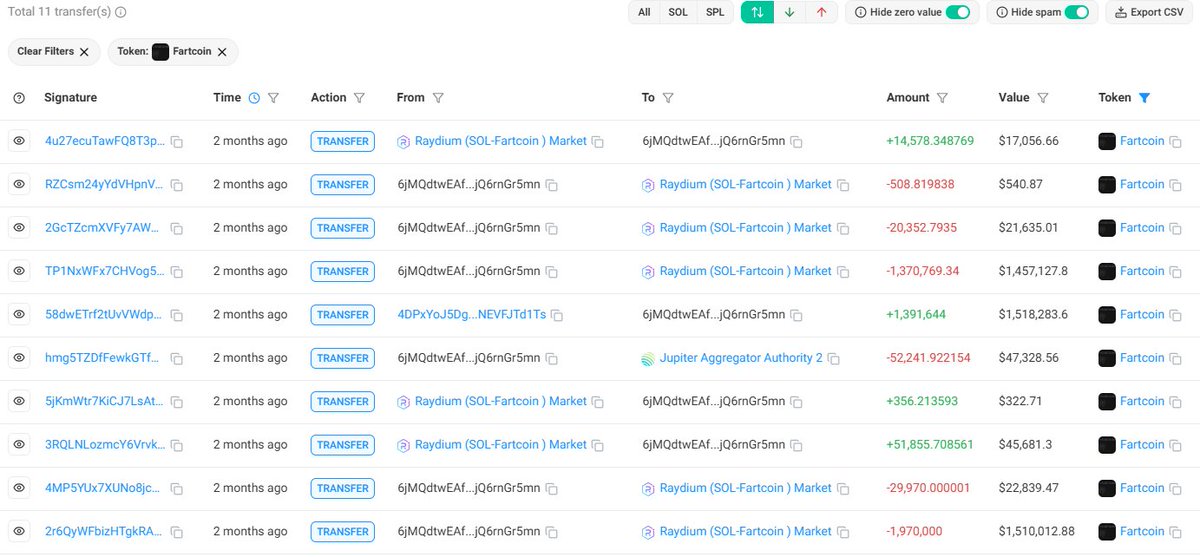Image resolution: width=1200 pixels, height=557 pixels.
Task: Copy Raydium Market From address in 3RQLNLozmcY6Vrvk row
Action: (598, 445)
